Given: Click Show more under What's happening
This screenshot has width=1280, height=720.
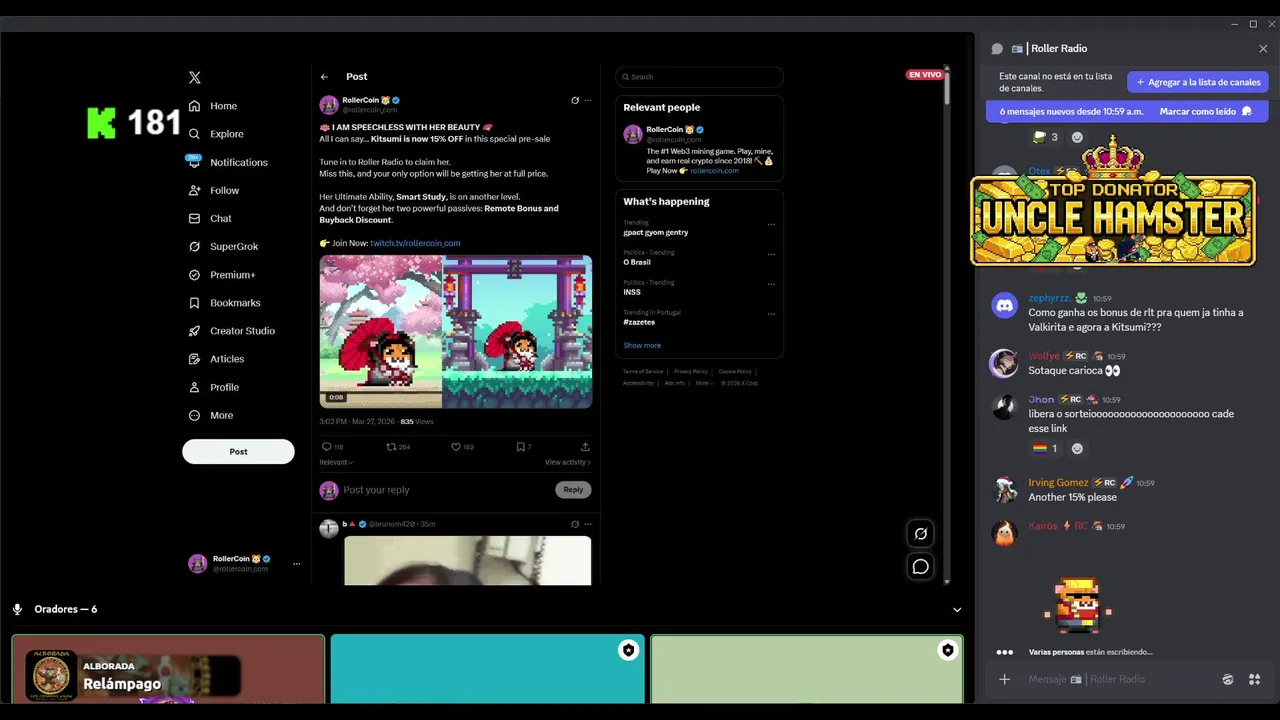Looking at the screenshot, I should pos(642,345).
